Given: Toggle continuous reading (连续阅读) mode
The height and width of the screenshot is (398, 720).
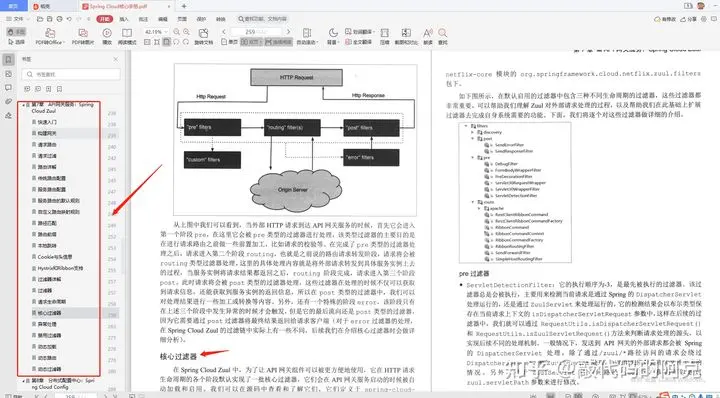Looking at the screenshot, I should pyautogui.click(x=279, y=42).
